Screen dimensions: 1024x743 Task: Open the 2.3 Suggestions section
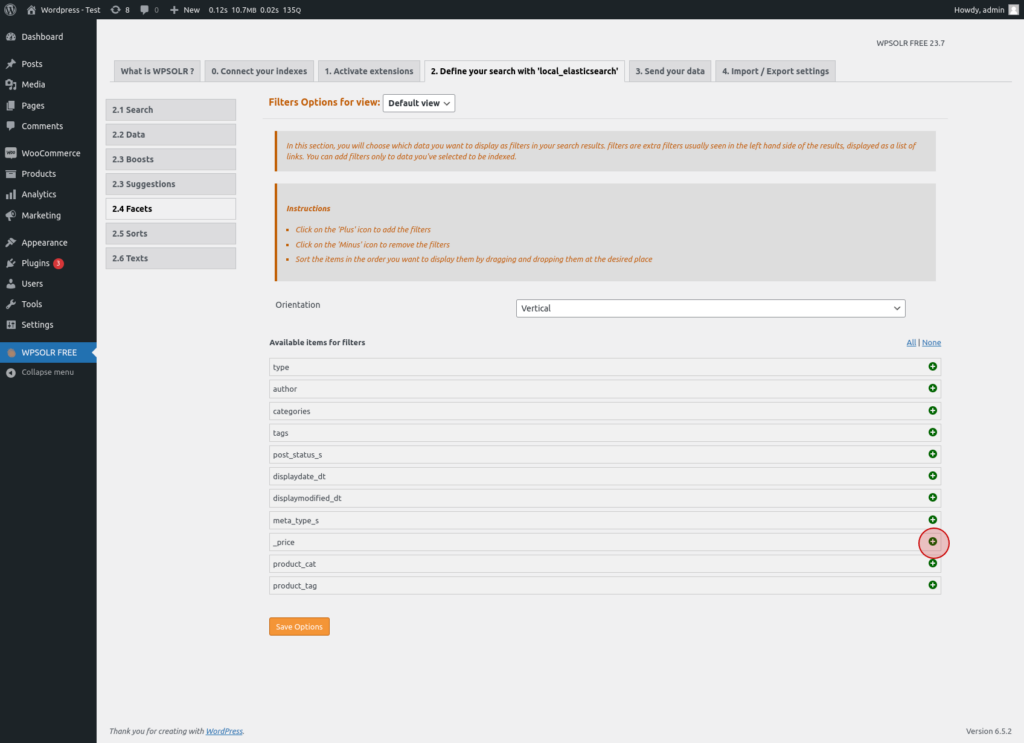tap(170, 184)
